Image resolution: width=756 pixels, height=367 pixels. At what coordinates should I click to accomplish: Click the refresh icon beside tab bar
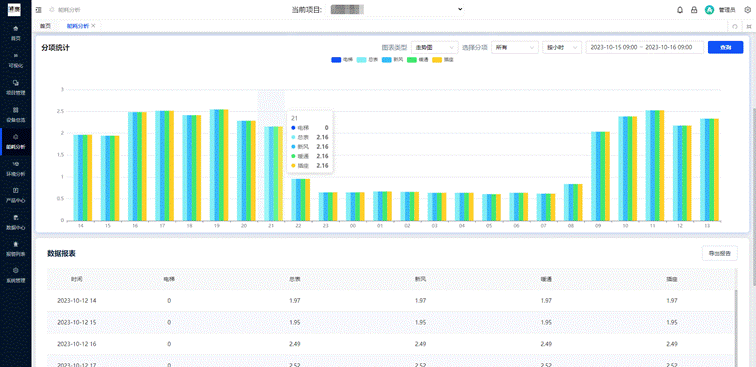pos(735,27)
